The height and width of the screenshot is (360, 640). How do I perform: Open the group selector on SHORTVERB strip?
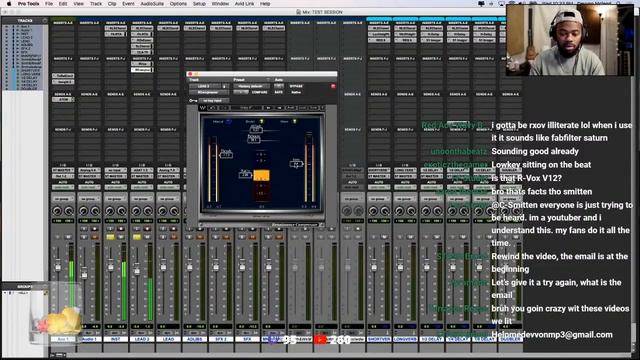(x=379, y=199)
